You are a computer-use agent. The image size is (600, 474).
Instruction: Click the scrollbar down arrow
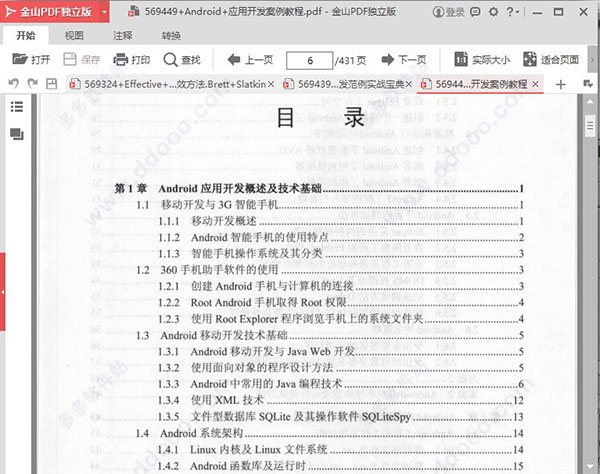coord(590,466)
